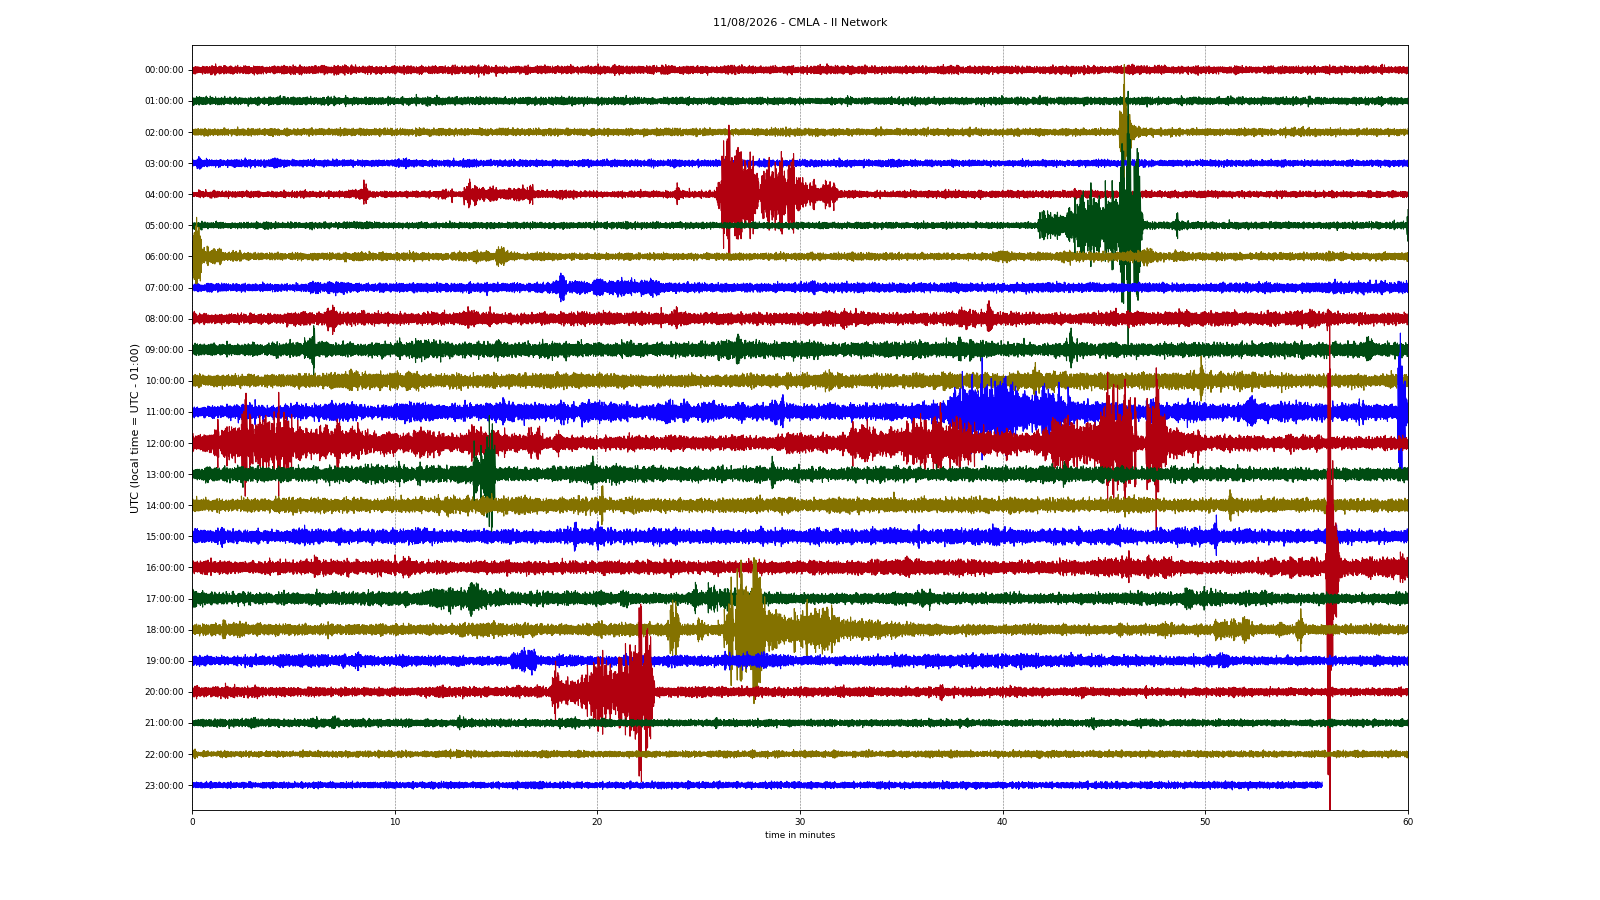
Task: Select the "04:00:00" trace label
Action: coord(164,194)
